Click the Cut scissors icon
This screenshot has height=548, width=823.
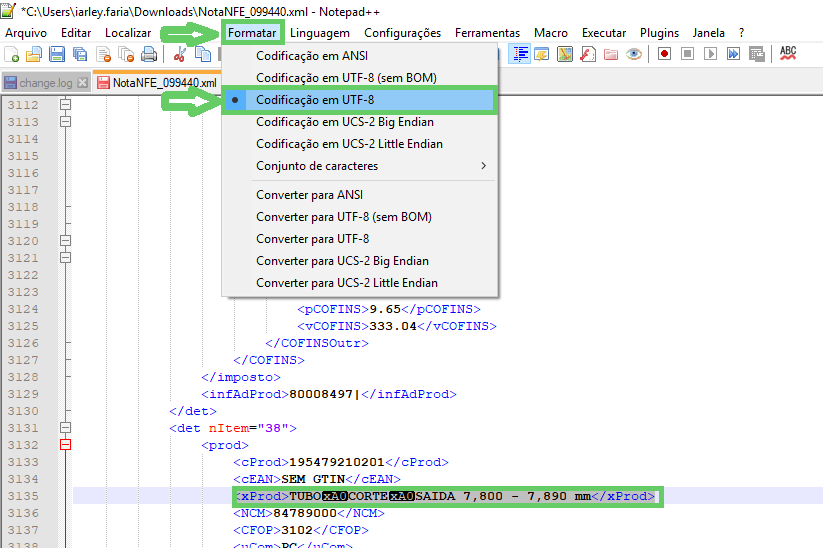click(x=181, y=54)
